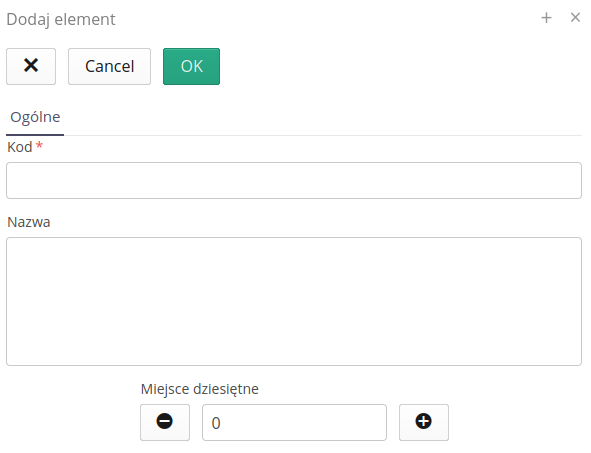Click the Miejsce dziesiętne label
This screenshot has width=591, height=453.
tap(200, 389)
